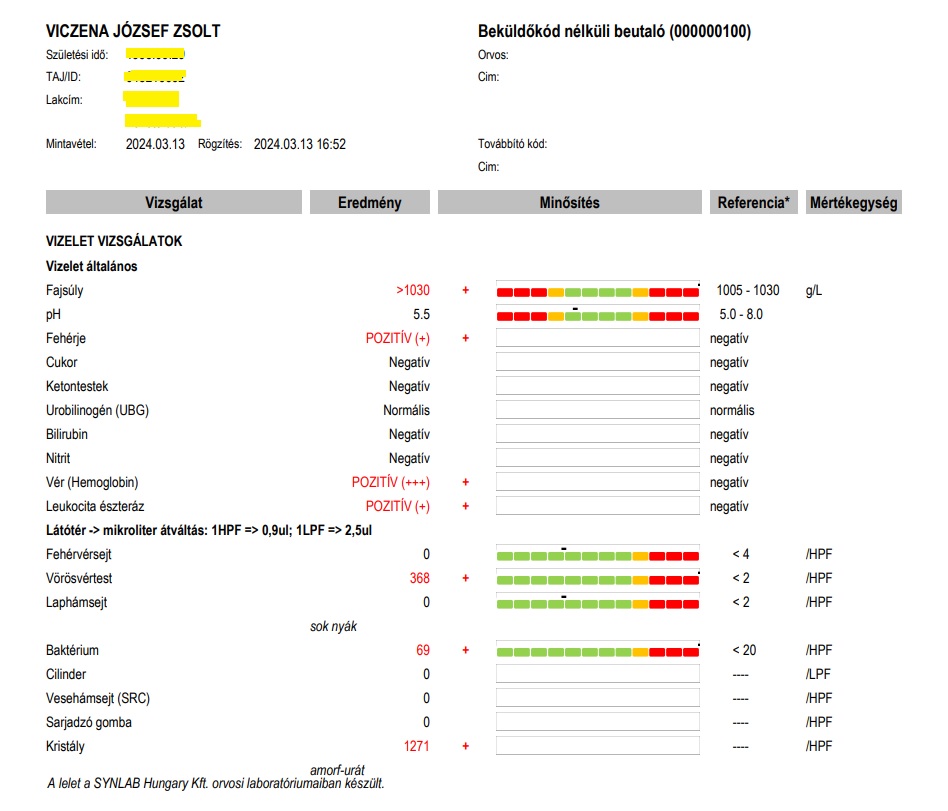Click the Eredmény column header
Screen dimensions: 948x811
[x=369, y=203]
